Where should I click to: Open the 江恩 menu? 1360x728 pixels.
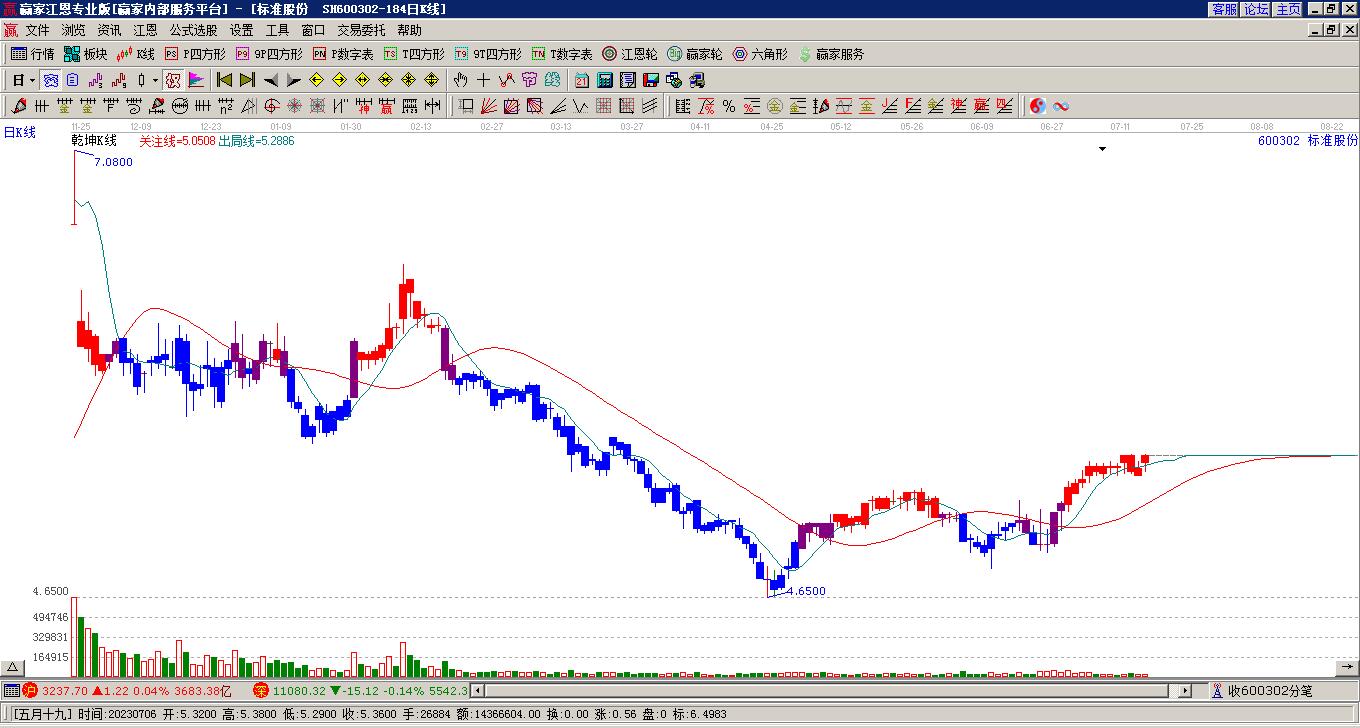[145, 31]
